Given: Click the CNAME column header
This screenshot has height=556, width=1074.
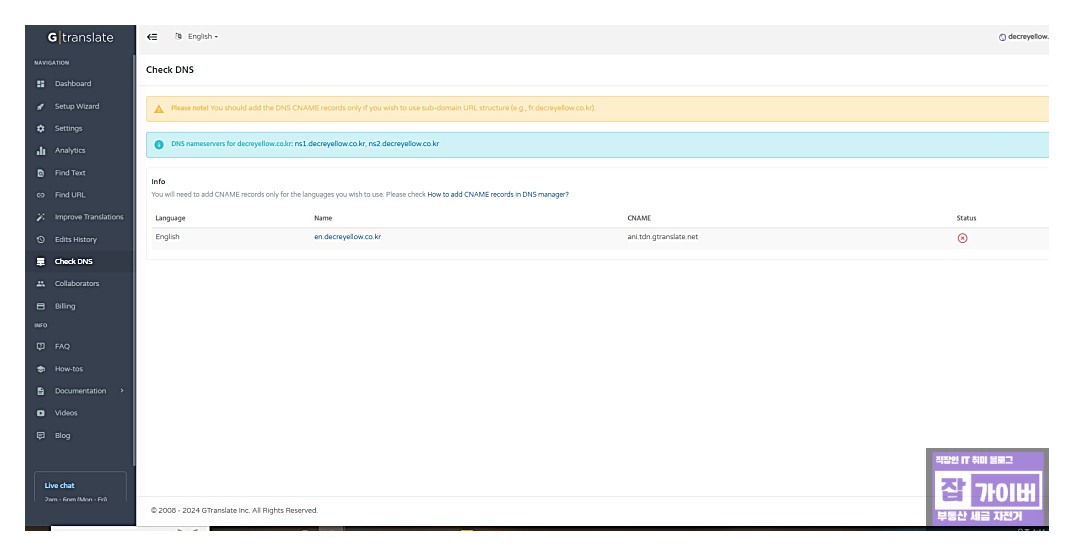Looking at the screenshot, I should 638,218.
